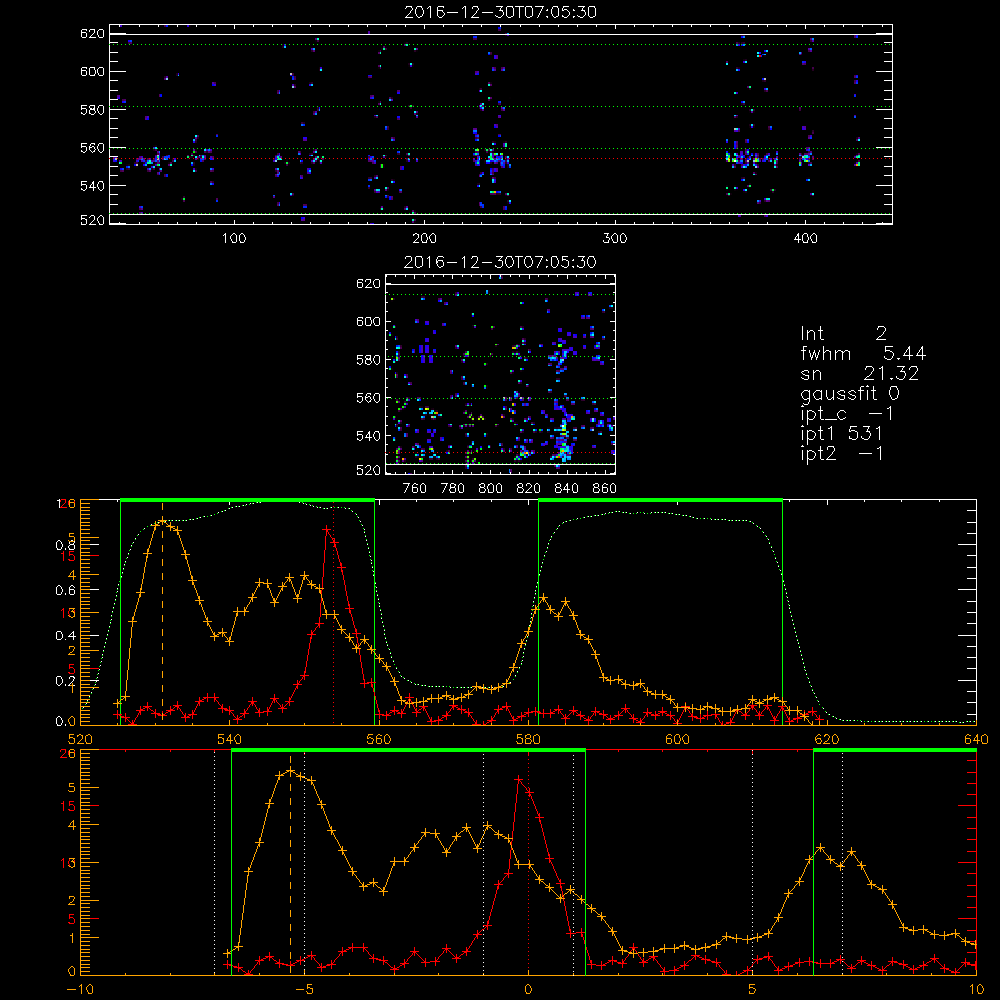Screen dimensions: 1000x1000
Task: Click x-axis label 600 on profile plot
Action: coord(677,739)
